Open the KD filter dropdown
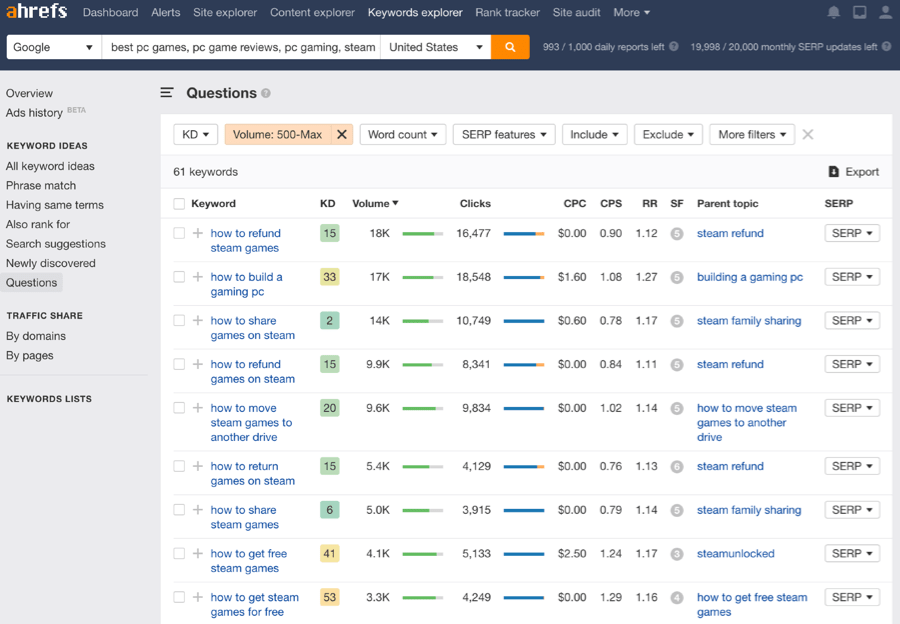This screenshot has height=624, width=900. pyautogui.click(x=195, y=134)
